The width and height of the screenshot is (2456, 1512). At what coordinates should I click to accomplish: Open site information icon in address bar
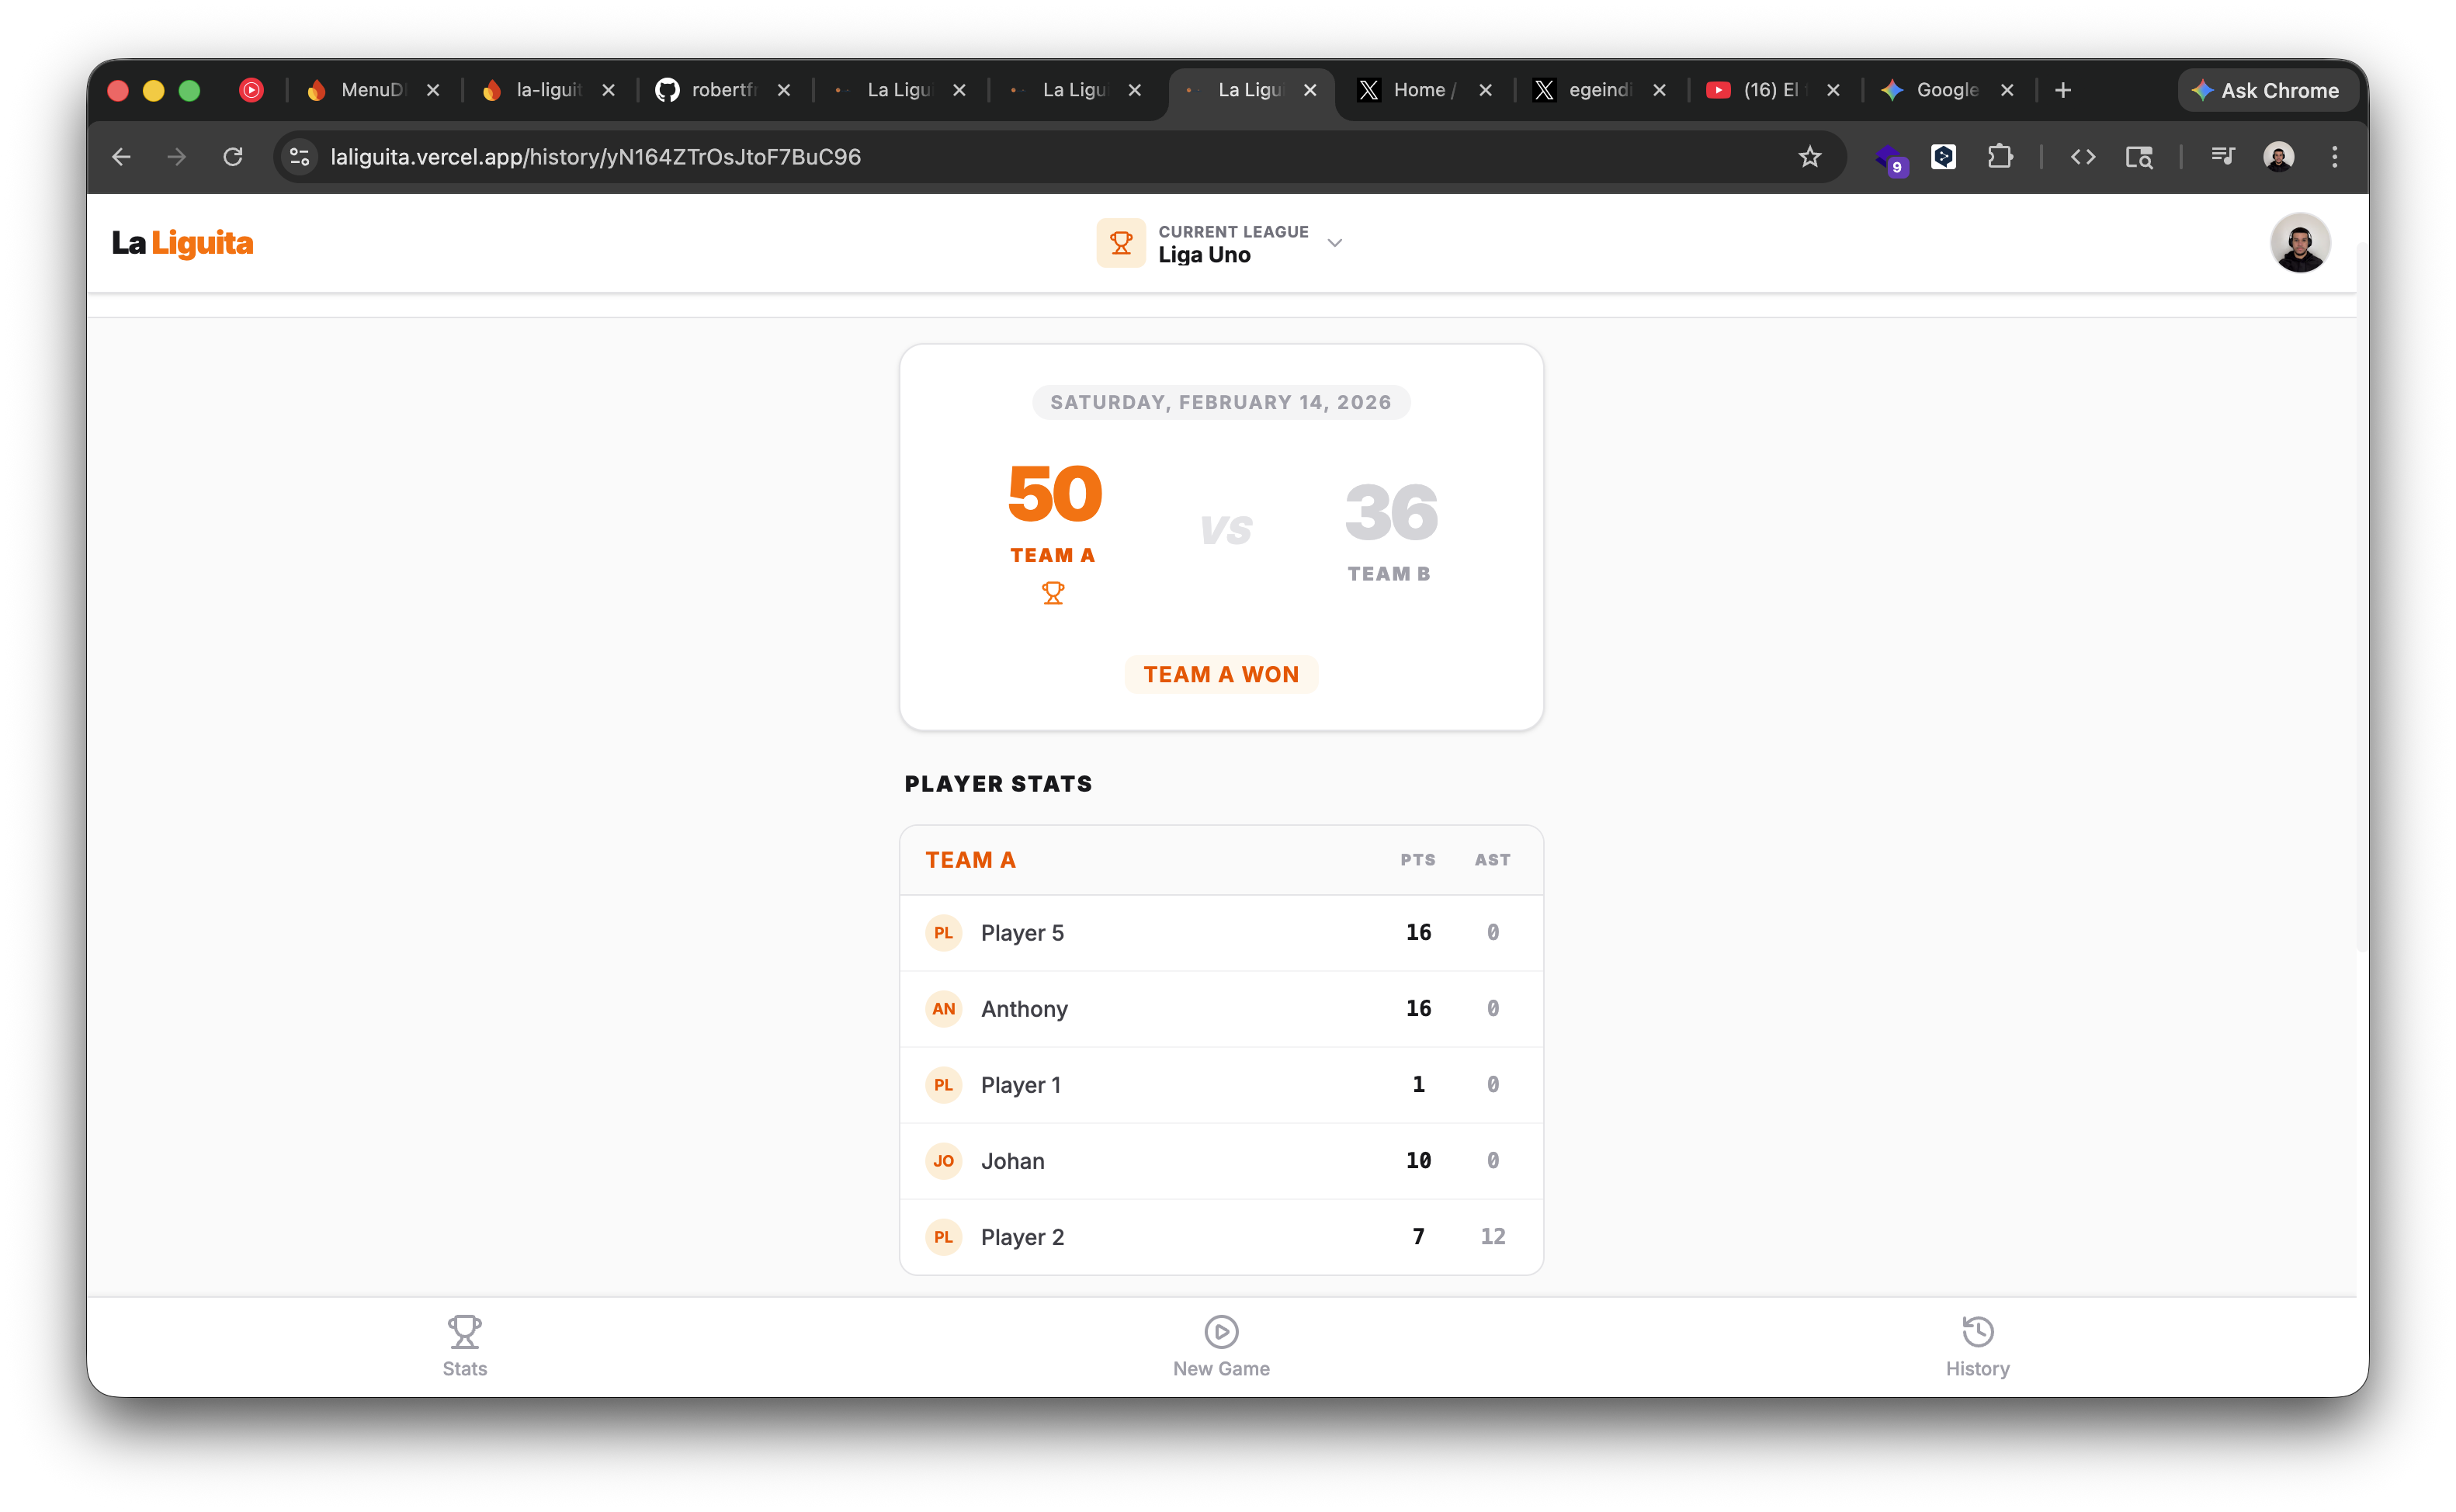click(x=299, y=157)
